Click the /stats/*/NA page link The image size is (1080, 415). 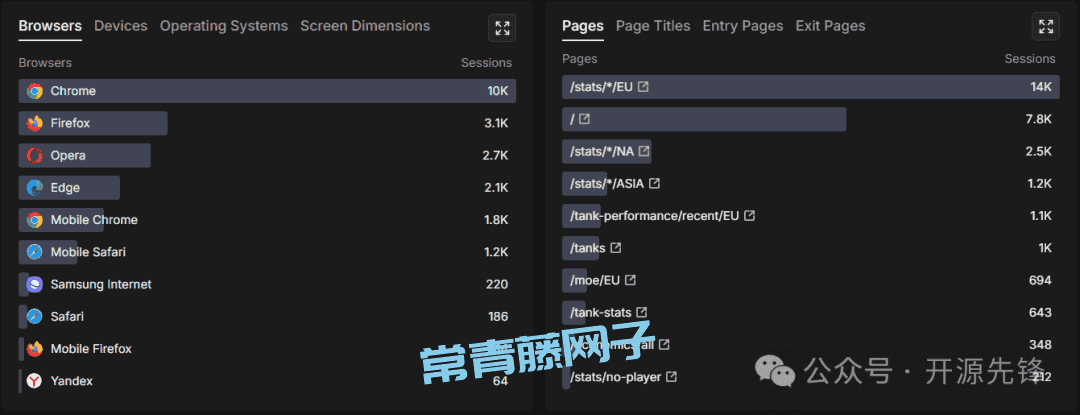tap(602, 152)
